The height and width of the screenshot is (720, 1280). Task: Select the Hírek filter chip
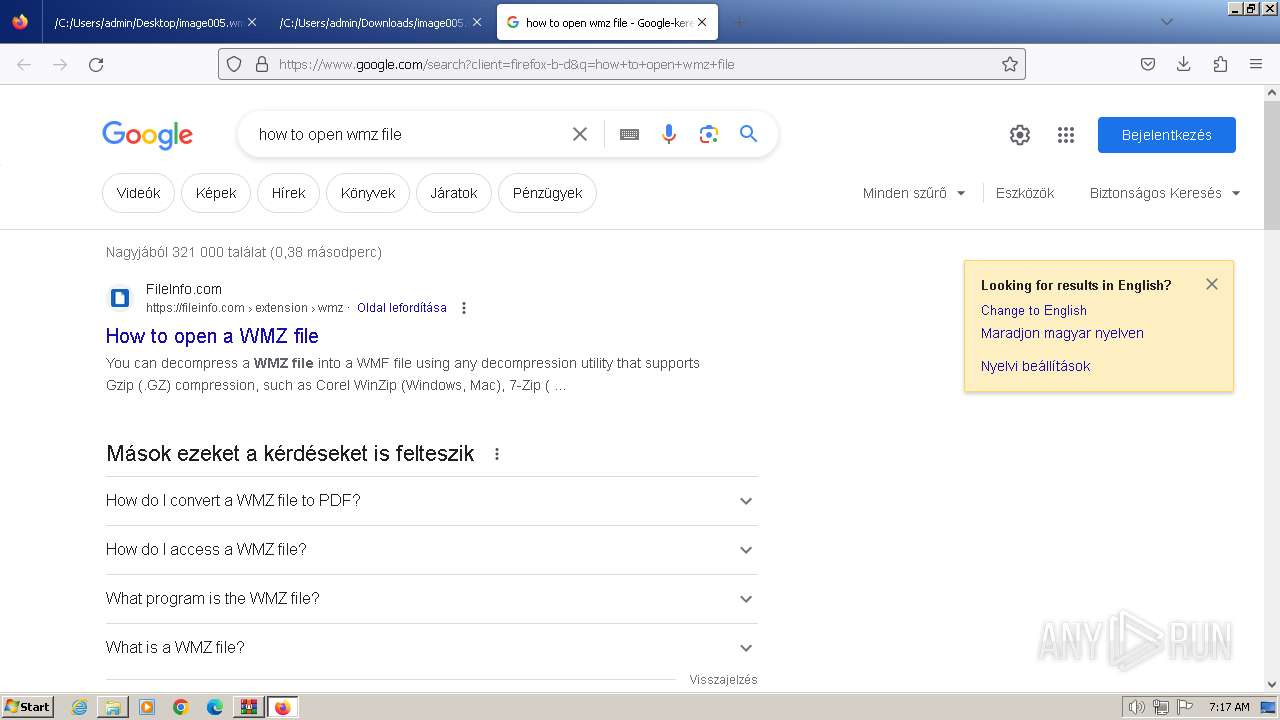288,193
